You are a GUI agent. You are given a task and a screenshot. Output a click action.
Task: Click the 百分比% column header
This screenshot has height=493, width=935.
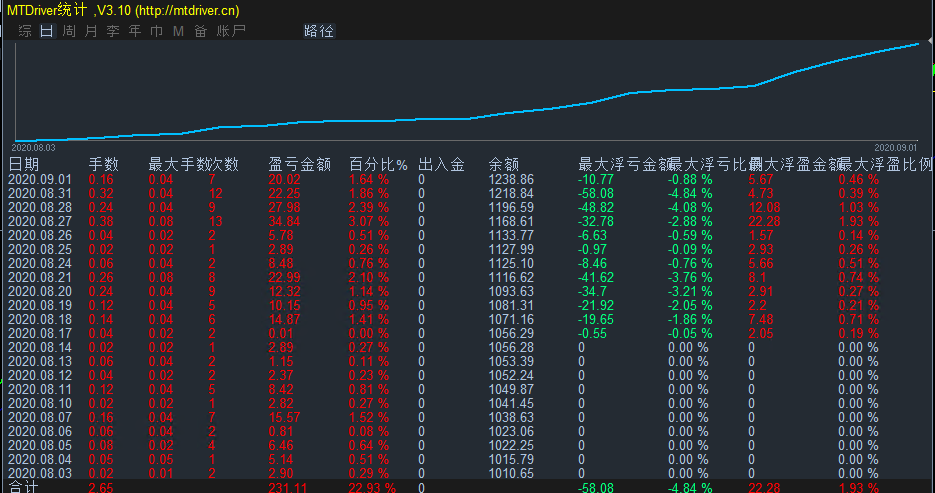(x=378, y=164)
